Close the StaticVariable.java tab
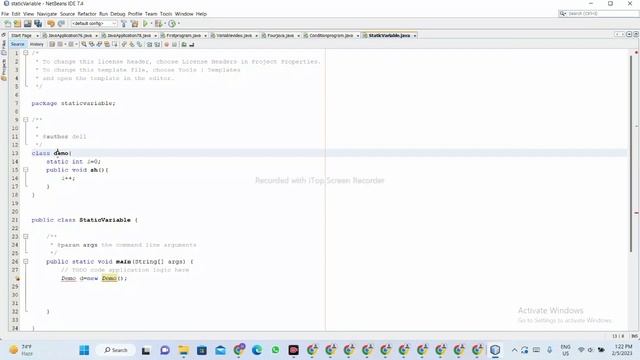The image size is (640, 360). tap(415, 36)
